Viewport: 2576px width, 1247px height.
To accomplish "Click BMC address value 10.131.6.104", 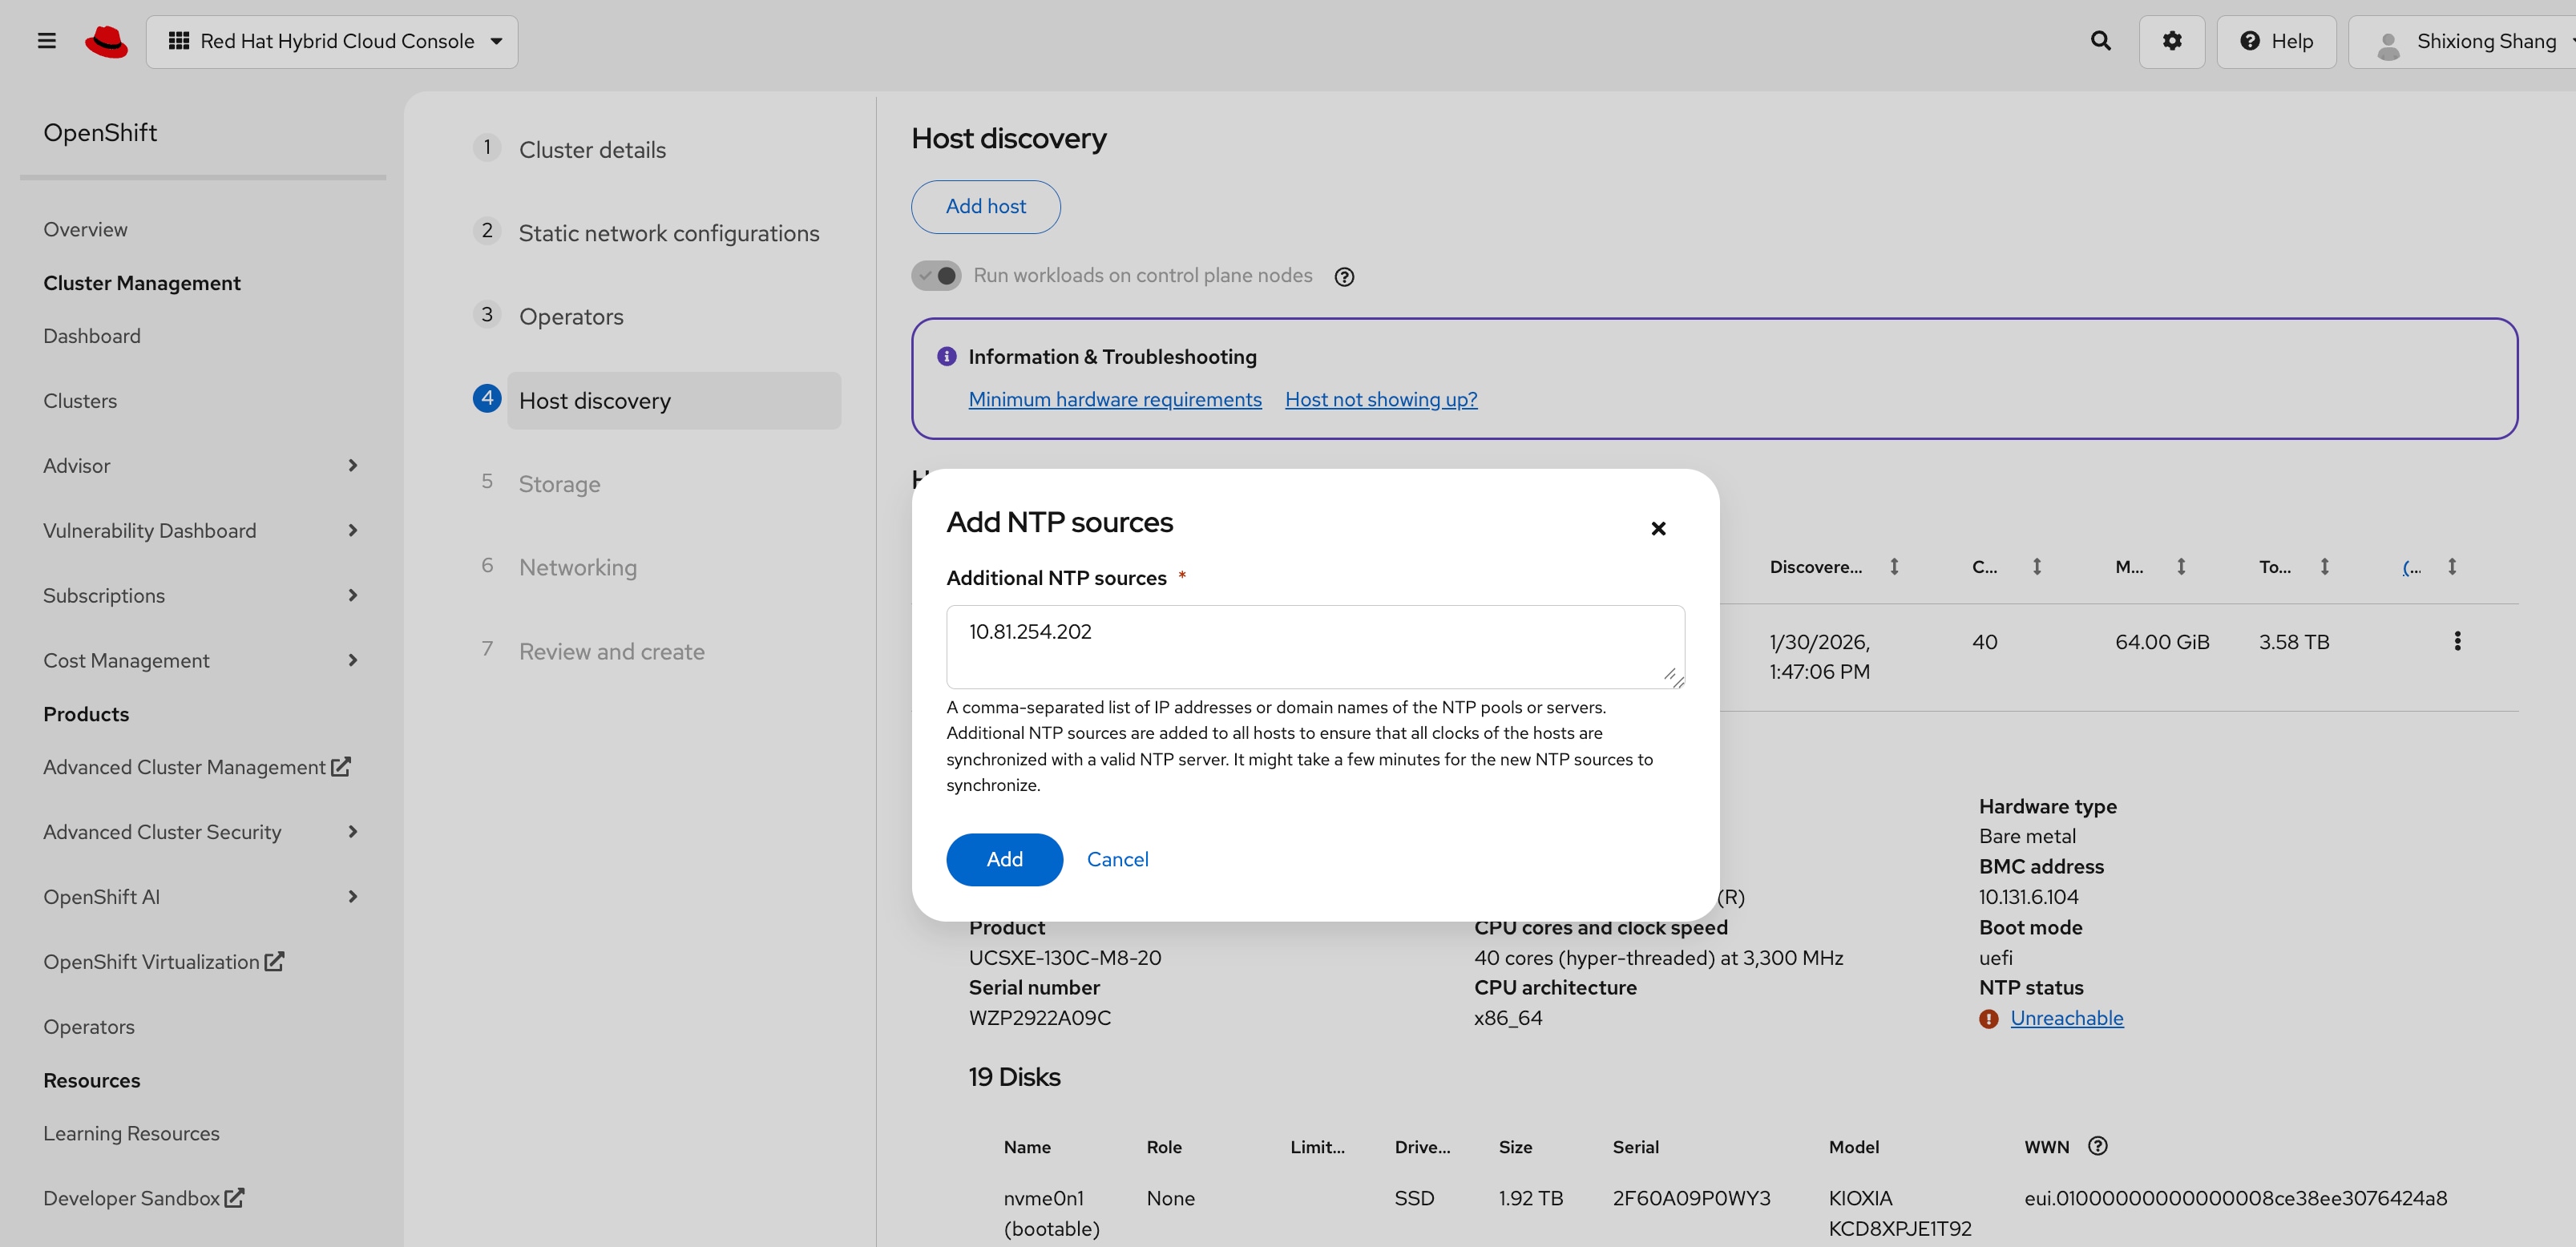I will click(2028, 897).
